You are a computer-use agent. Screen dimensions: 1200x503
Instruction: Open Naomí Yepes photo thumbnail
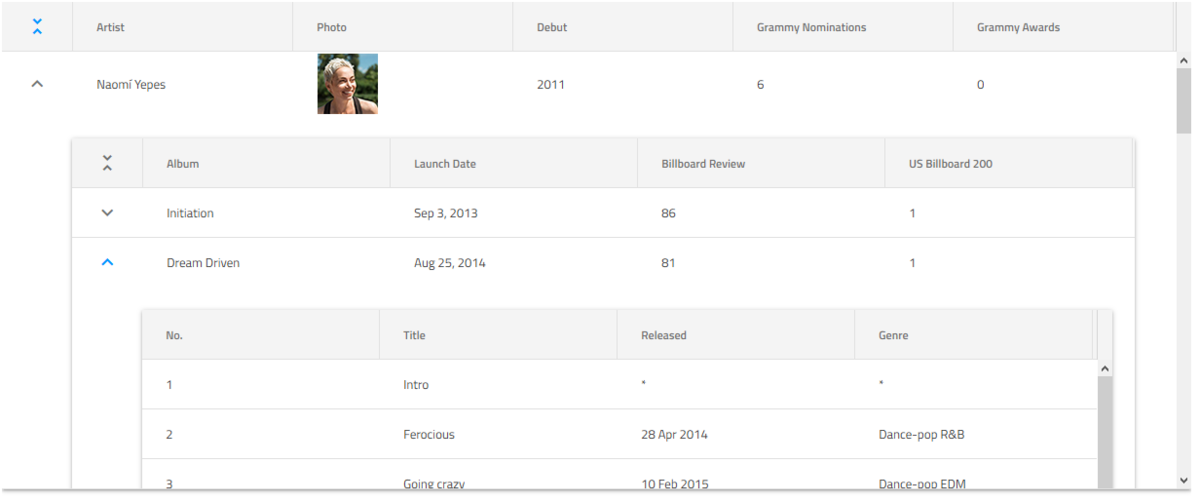tap(347, 84)
